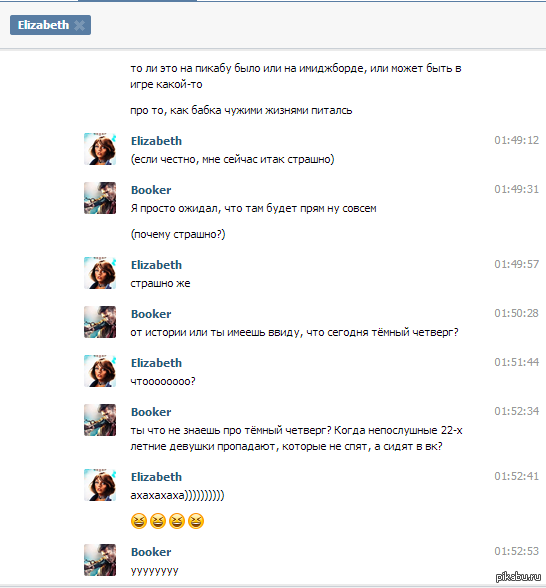Image resolution: width=546 pixels, height=588 pixels.
Task: Select message "ты что не знаешь про тёмный четверг?"
Action: 296,438
